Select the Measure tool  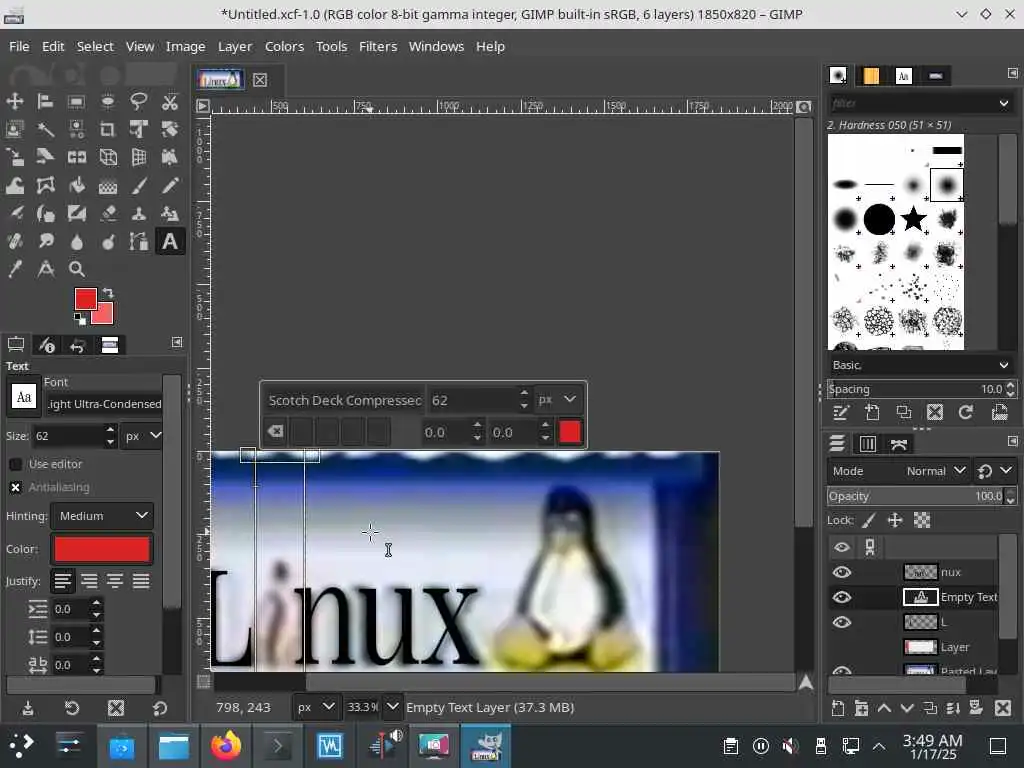pos(45,269)
